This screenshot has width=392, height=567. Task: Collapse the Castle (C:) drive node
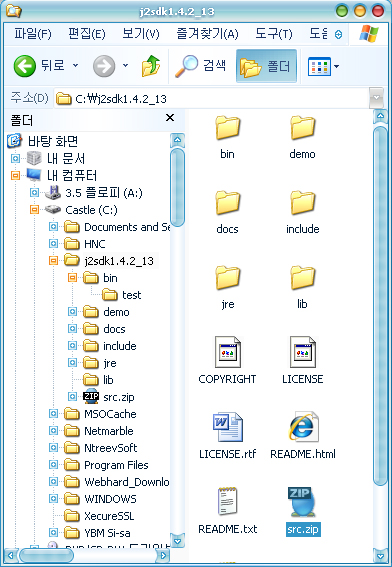pos(34,210)
